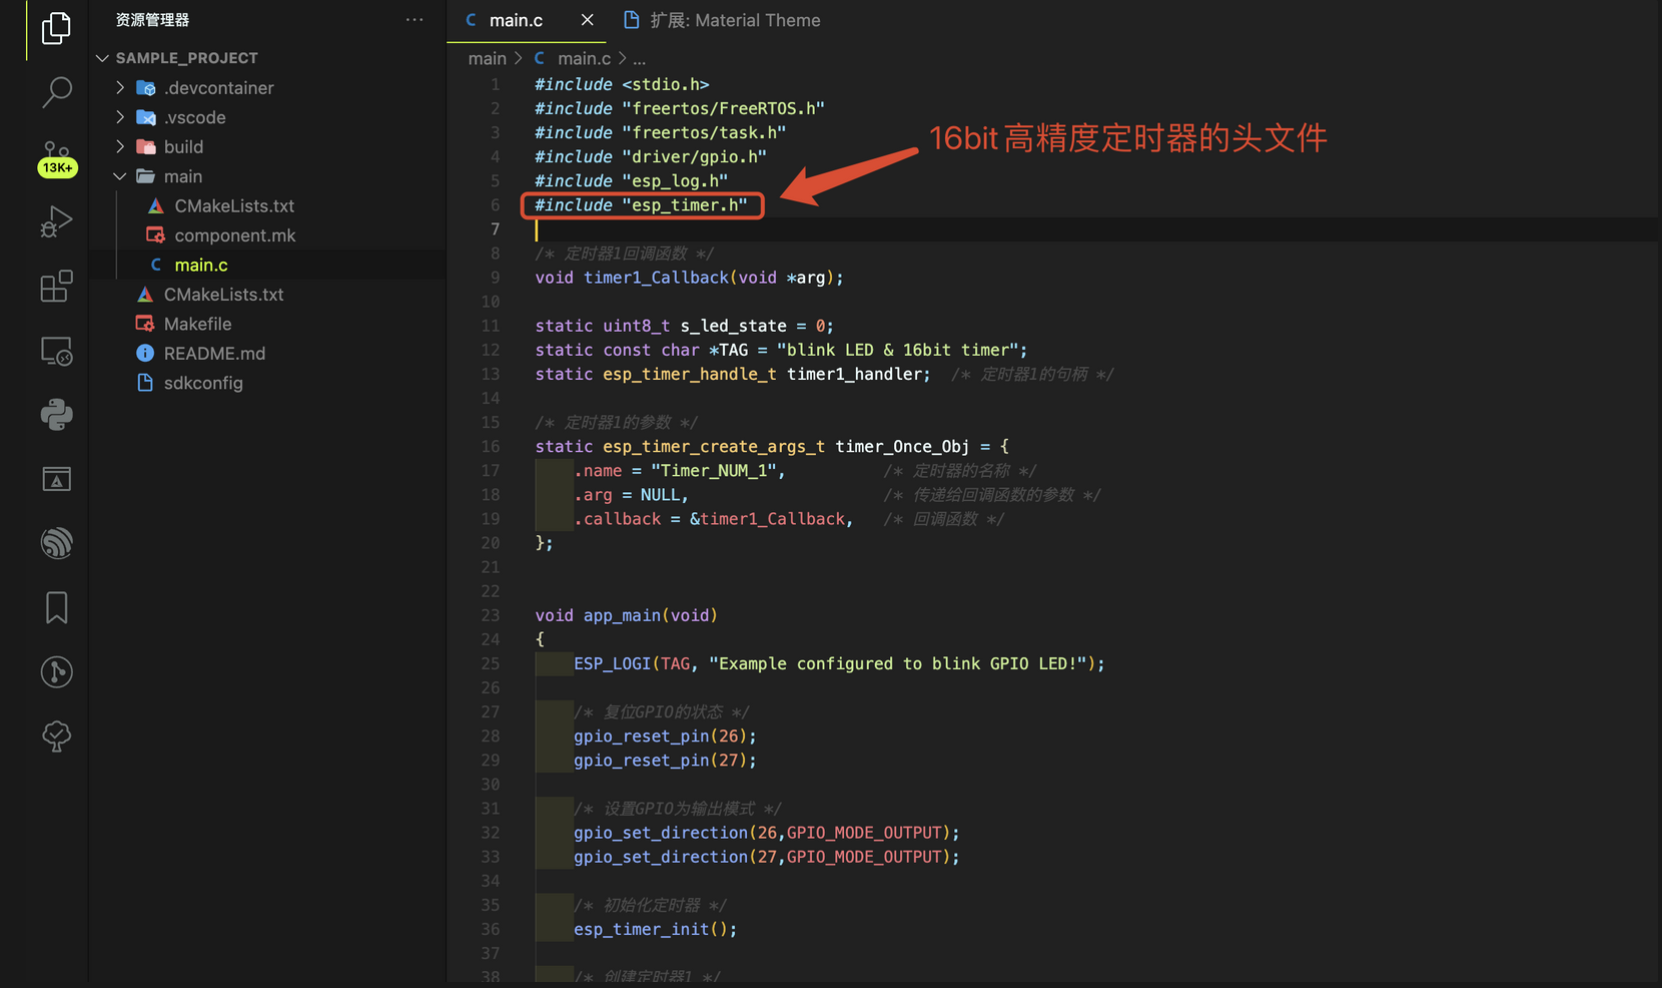Open the Python activity bar icon

click(56, 415)
